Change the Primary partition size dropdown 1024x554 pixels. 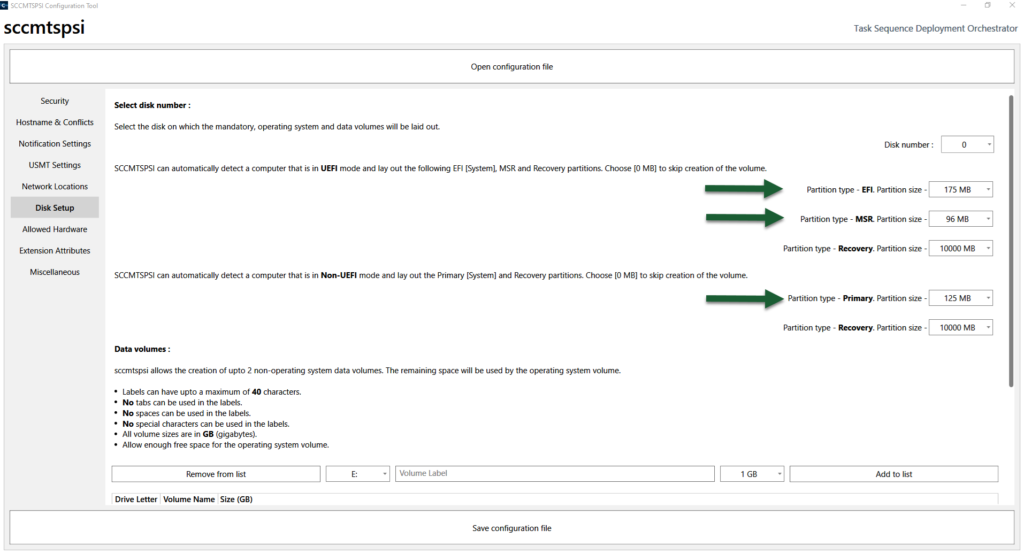[x=961, y=298]
